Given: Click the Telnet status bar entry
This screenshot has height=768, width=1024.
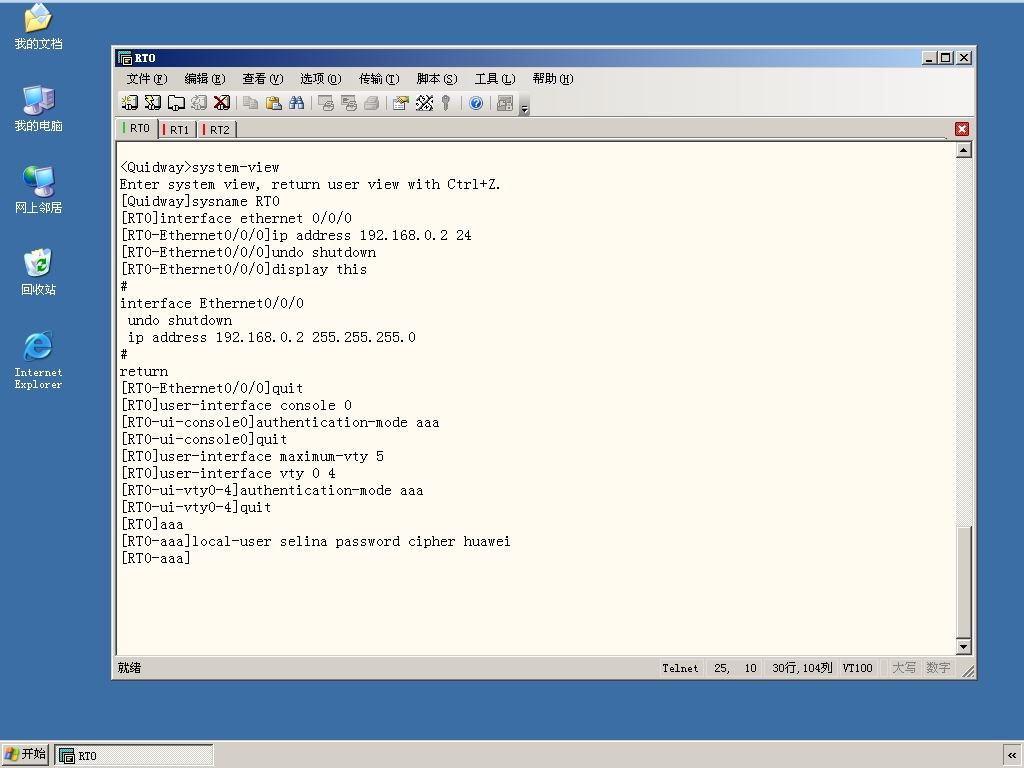Looking at the screenshot, I should [680, 668].
